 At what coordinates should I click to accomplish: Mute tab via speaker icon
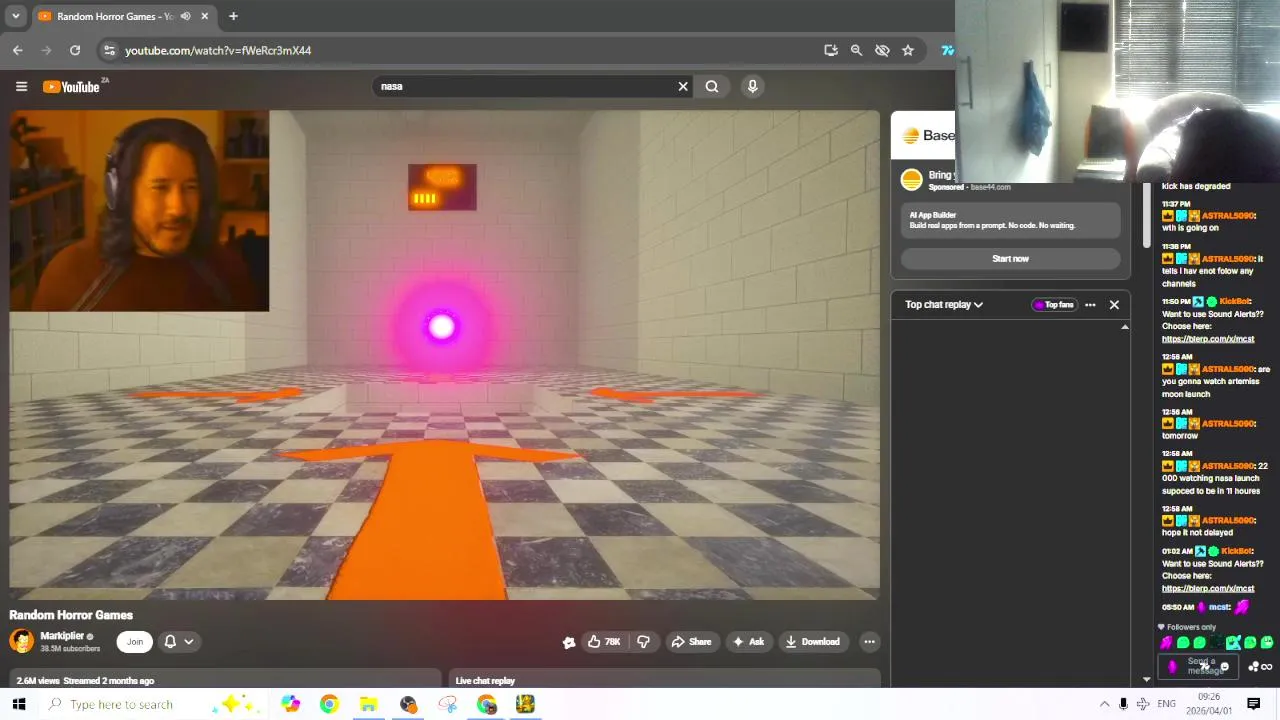click(x=186, y=16)
